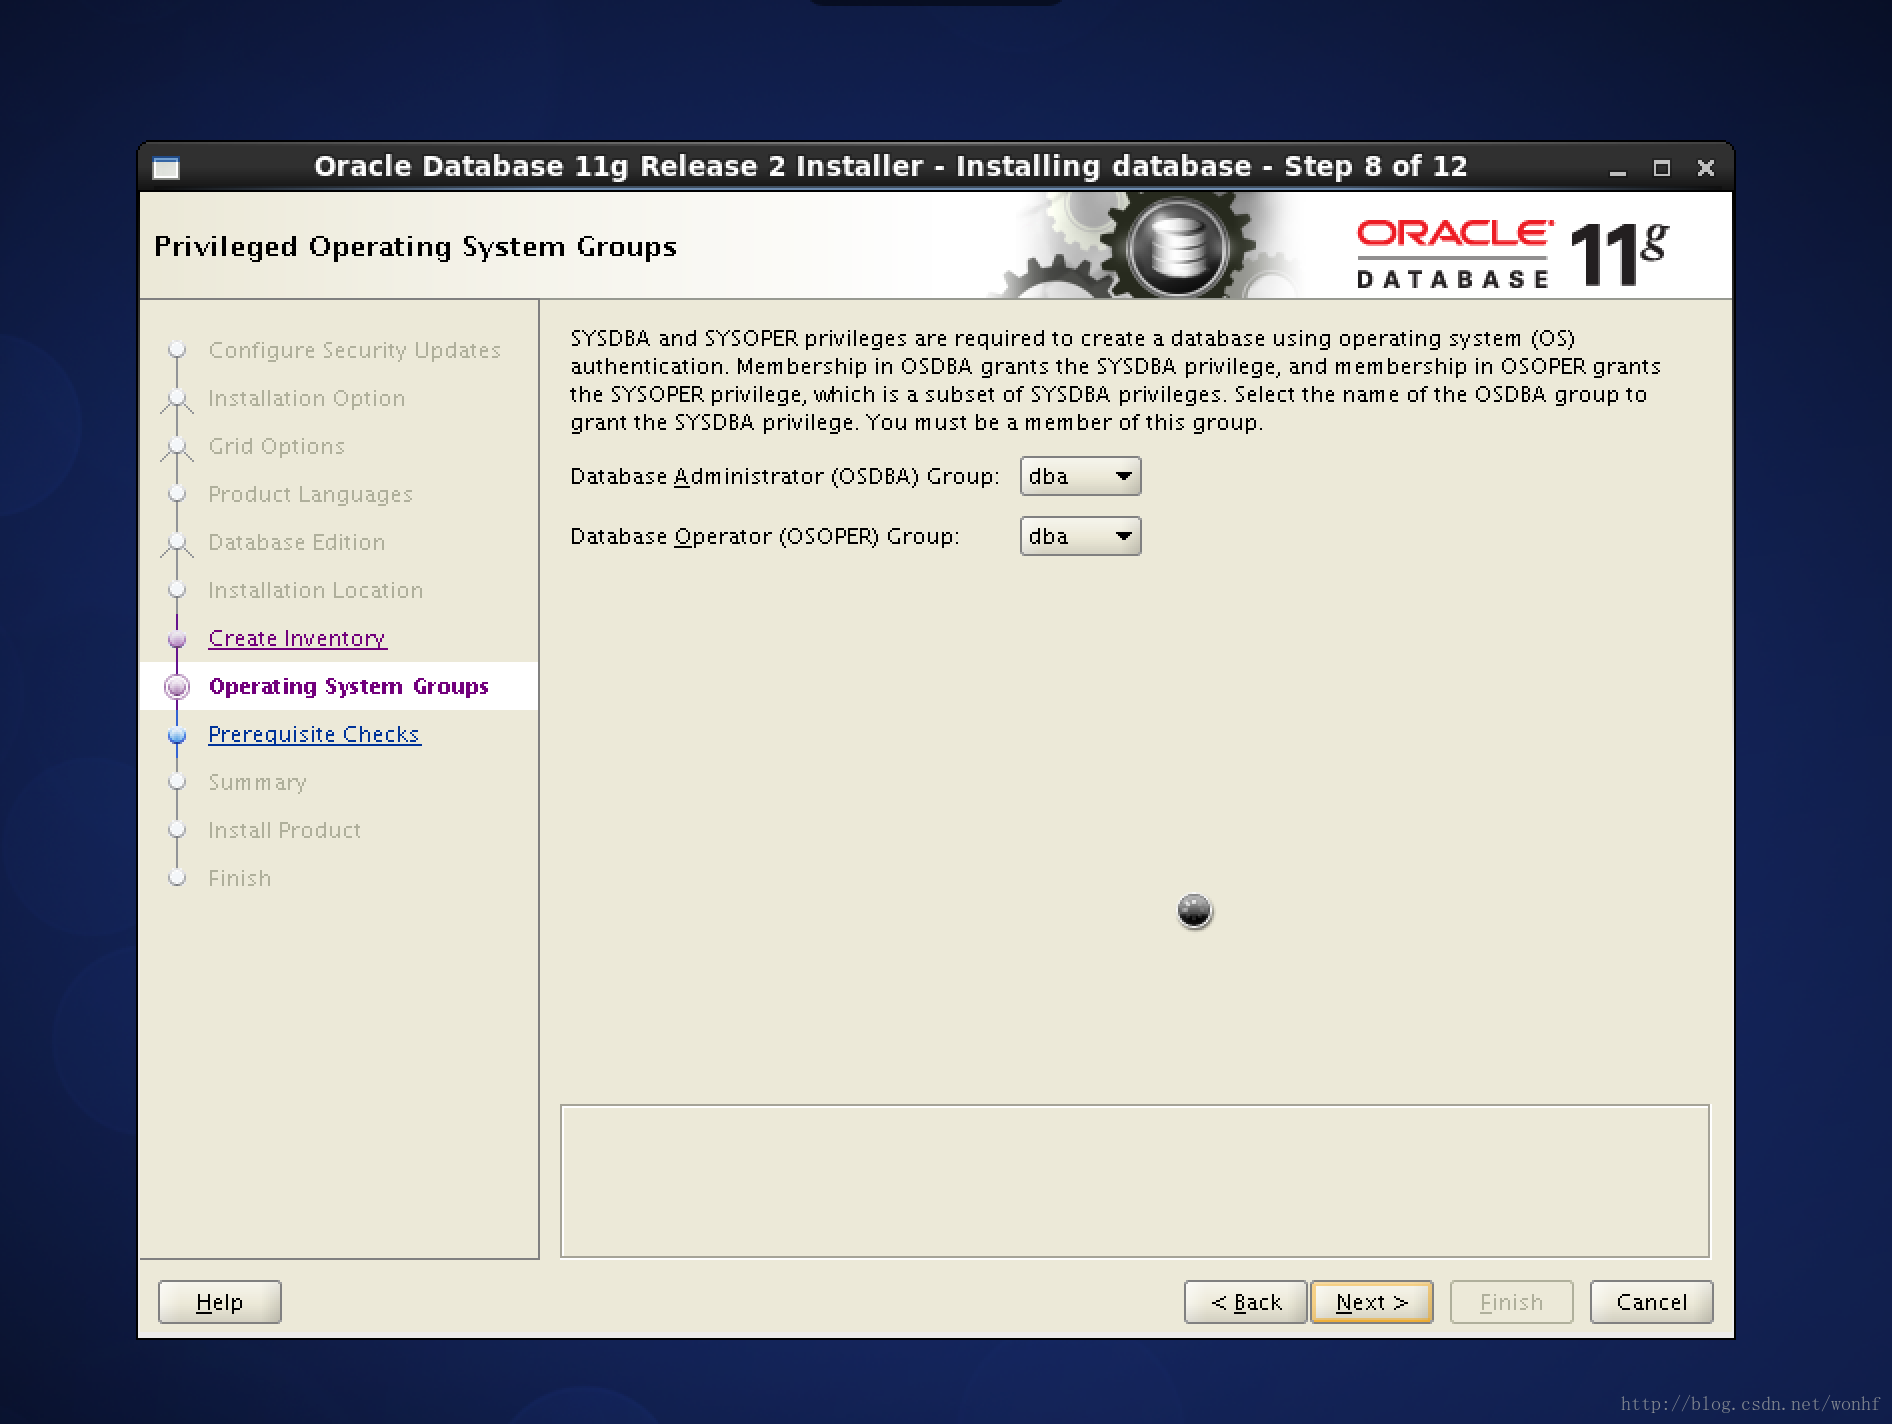Go back with the Back button
This screenshot has height=1424, width=1892.
(1245, 1302)
